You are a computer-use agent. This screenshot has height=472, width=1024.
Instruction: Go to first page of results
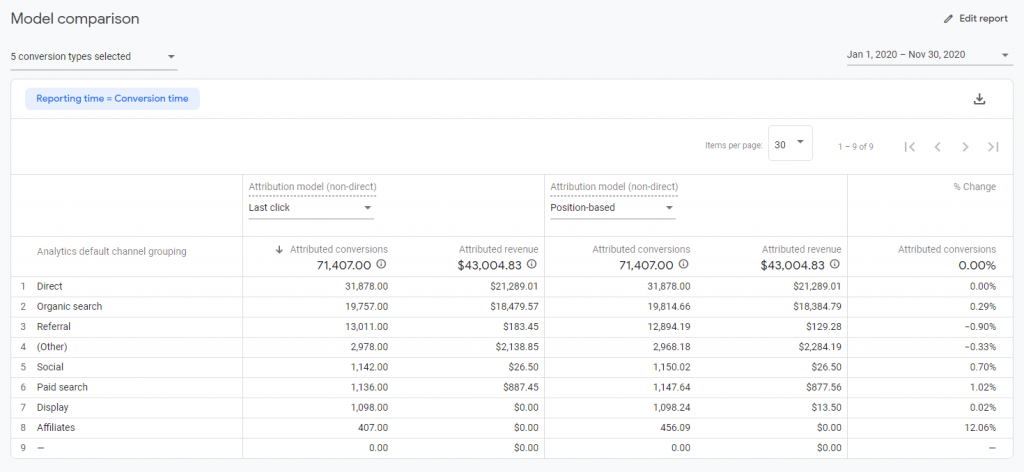tap(909, 147)
